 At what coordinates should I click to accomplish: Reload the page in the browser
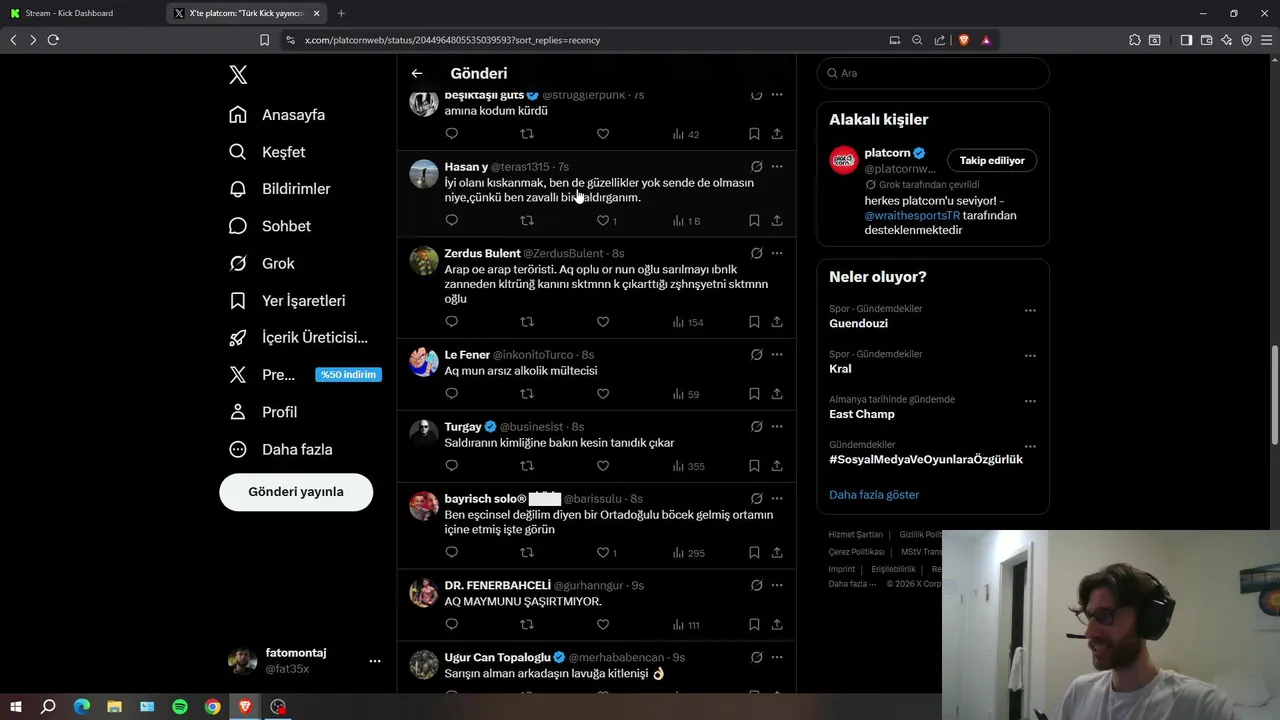coord(53,40)
